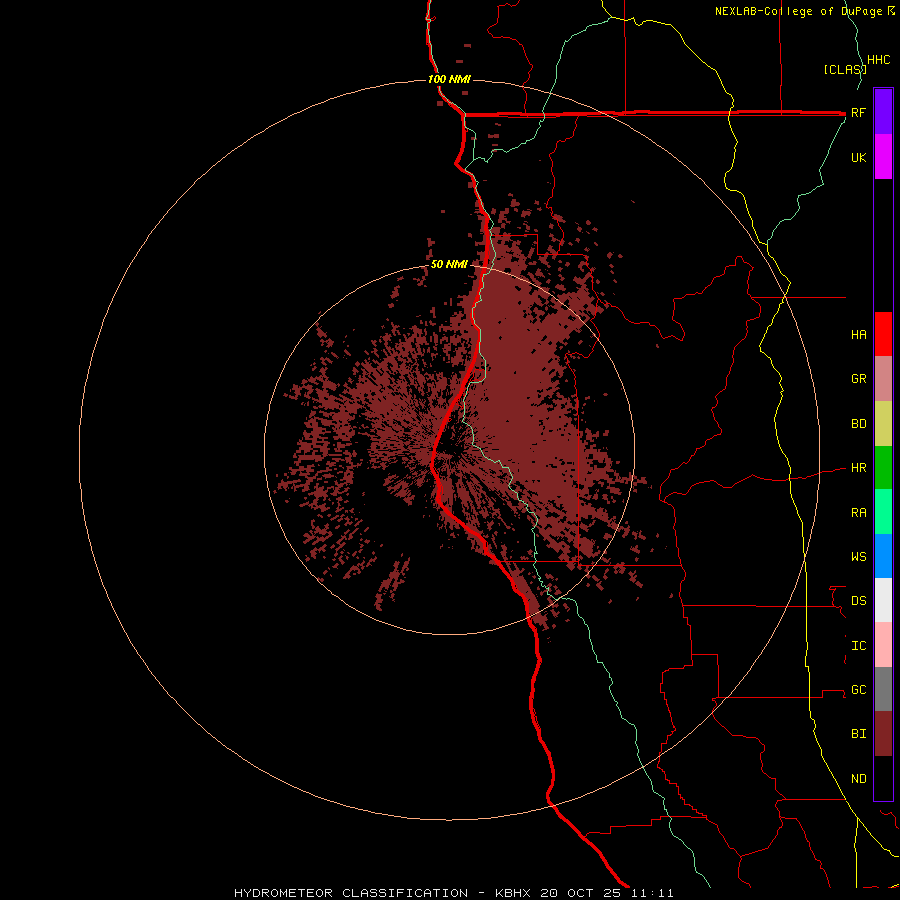Click the DS legend label
Viewport: 900px width, 900px height.
pyautogui.click(x=858, y=601)
